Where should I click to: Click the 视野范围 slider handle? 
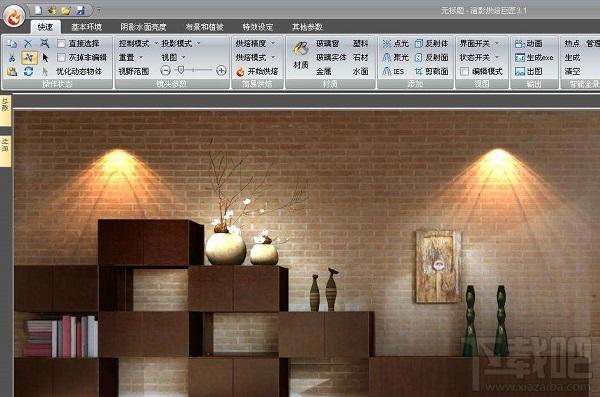click(x=181, y=70)
